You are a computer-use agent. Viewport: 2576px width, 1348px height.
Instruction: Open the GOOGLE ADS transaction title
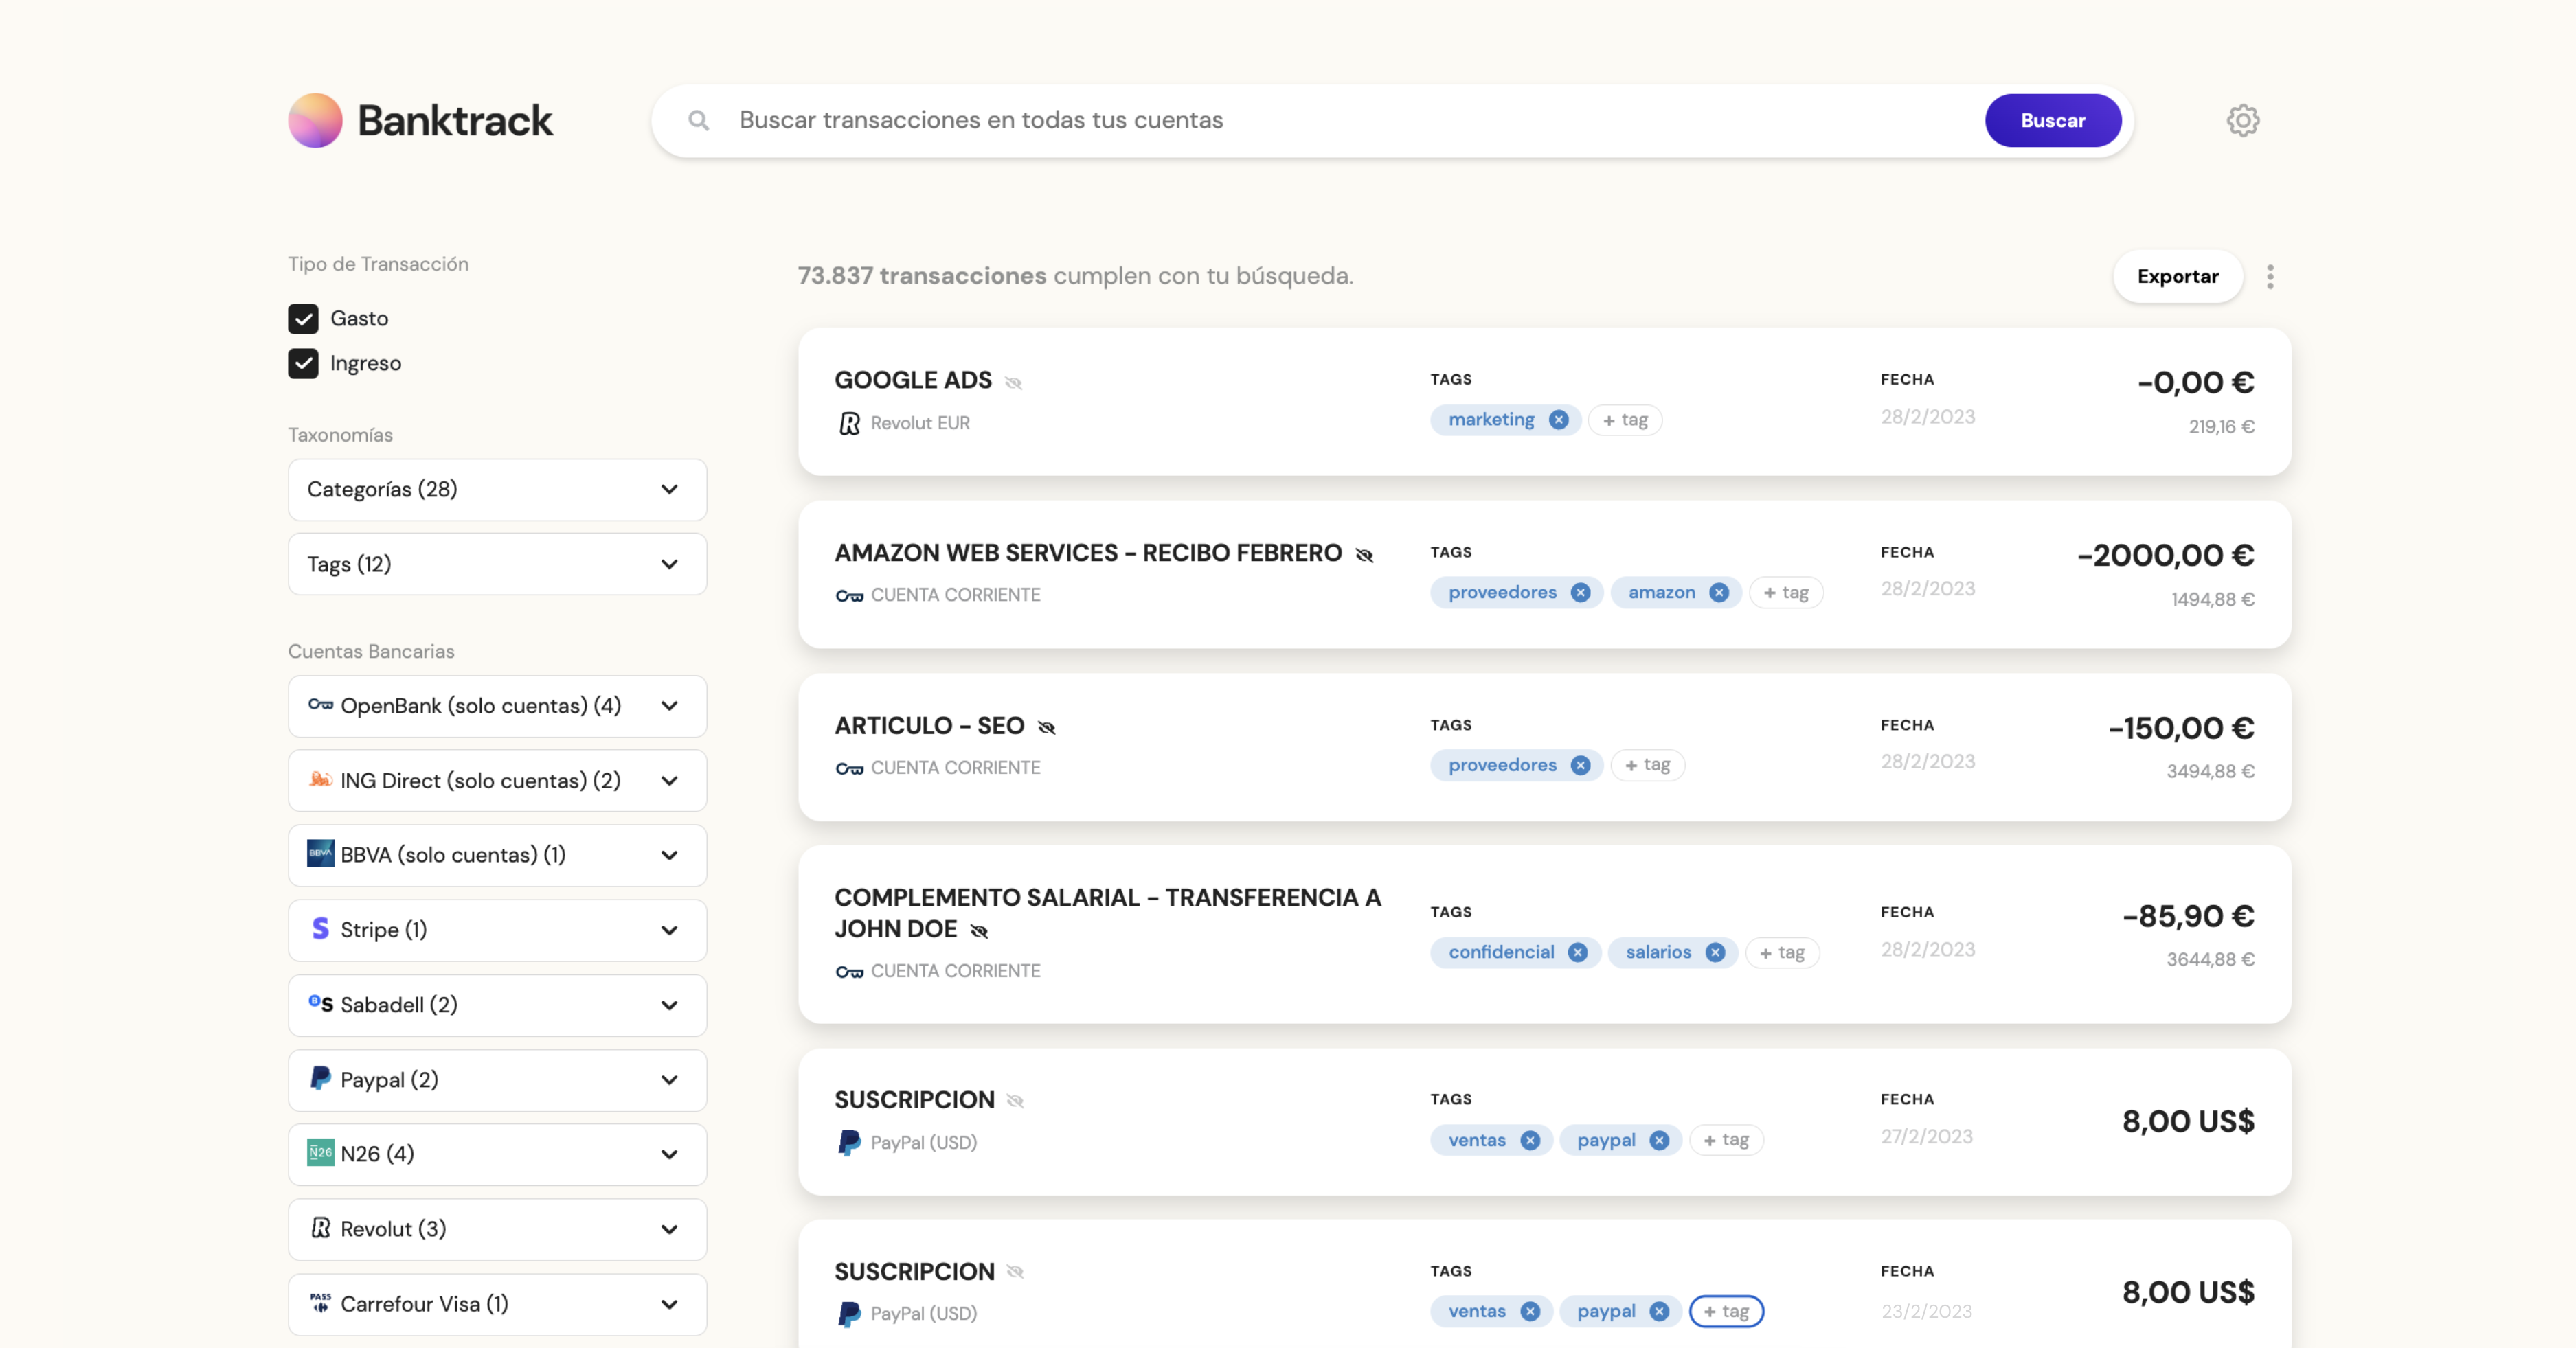[x=913, y=380]
